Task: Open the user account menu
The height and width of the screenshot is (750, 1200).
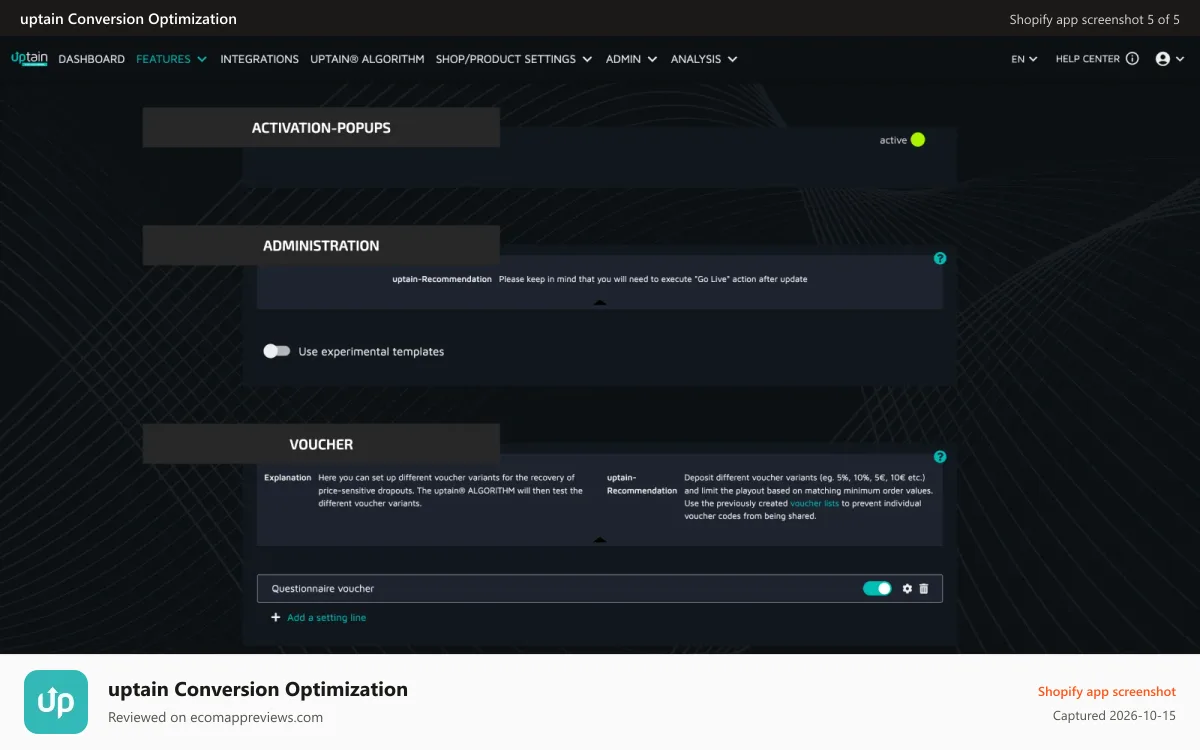Action: pyautogui.click(x=1169, y=59)
